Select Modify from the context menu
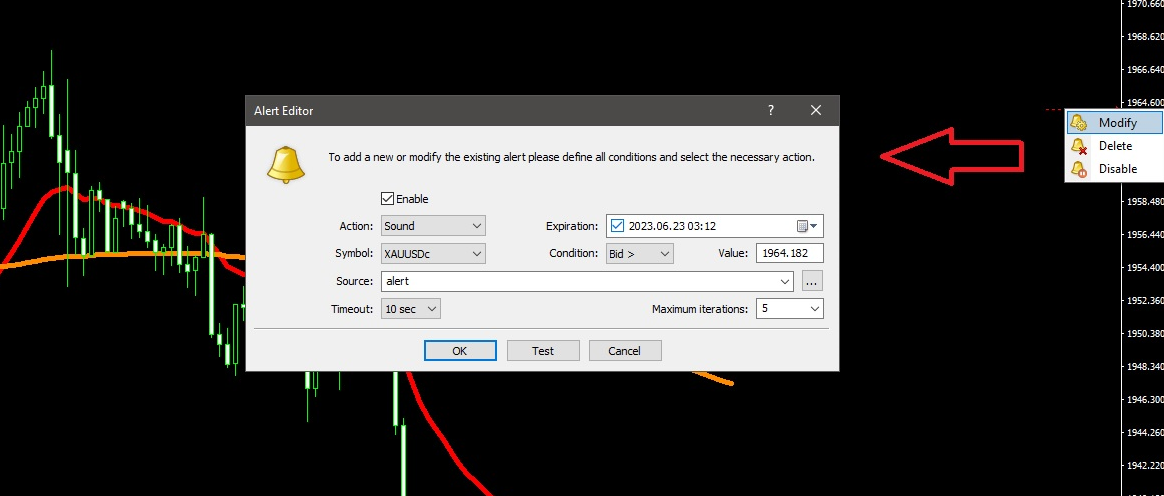1164x496 pixels. pyautogui.click(x=1117, y=122)
